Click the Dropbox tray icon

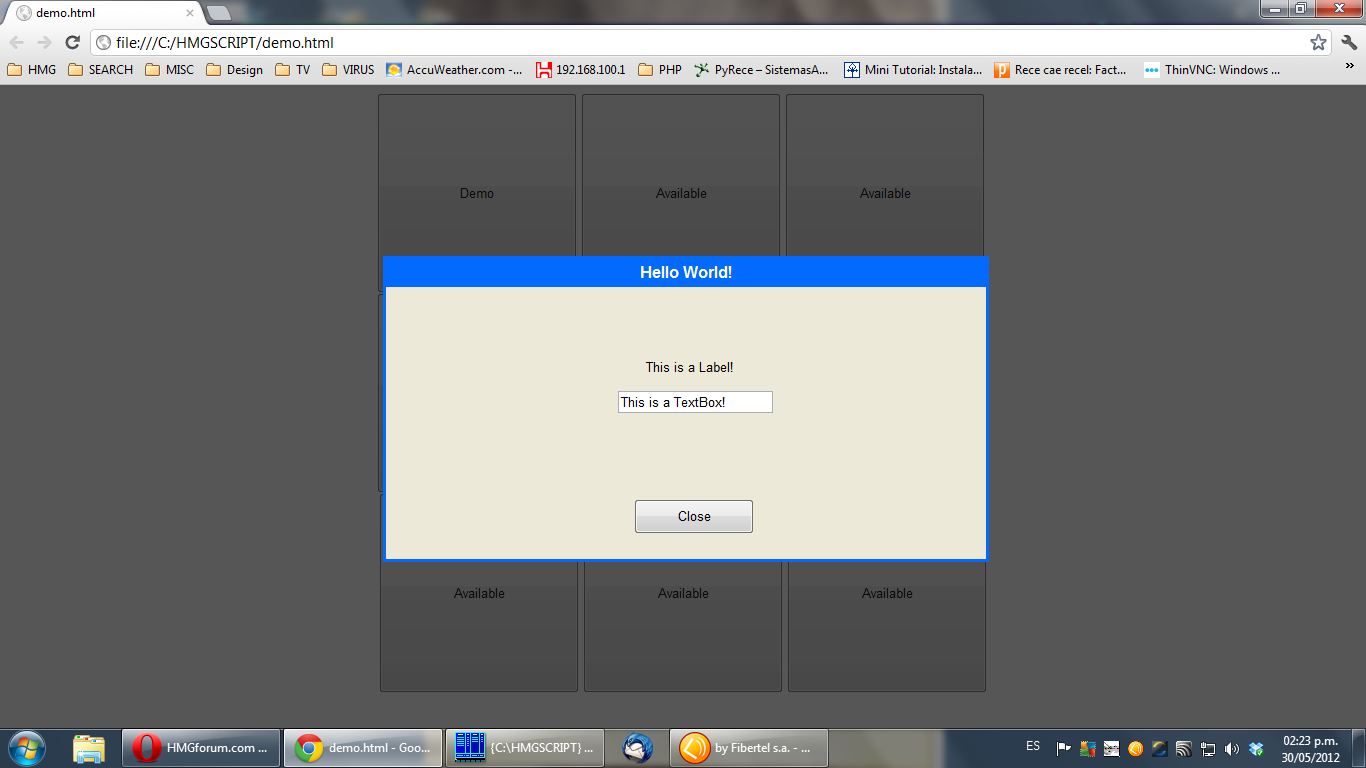pos(1257,748)
